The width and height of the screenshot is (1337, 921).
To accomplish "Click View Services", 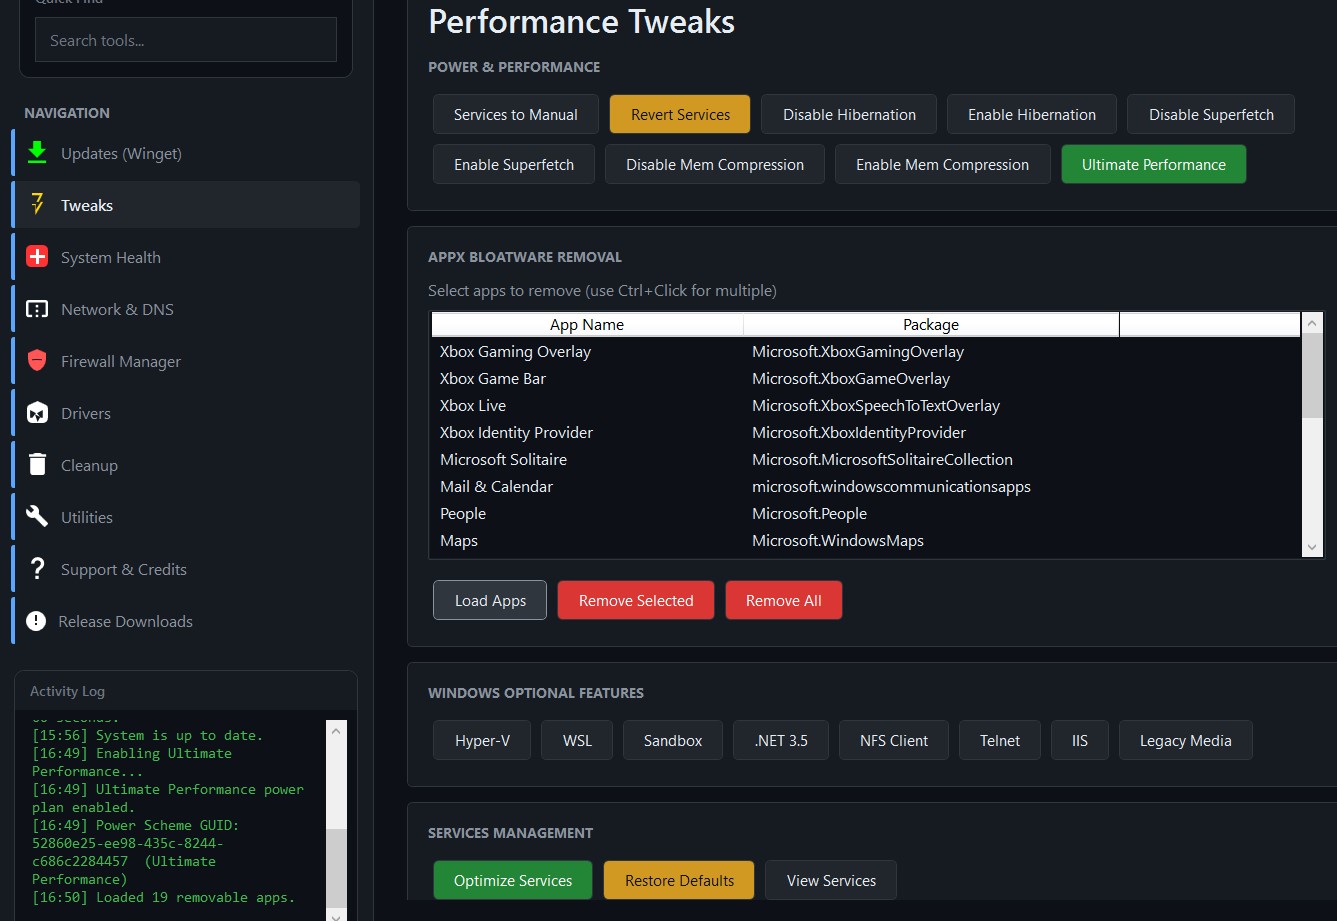I will pos(830,880).
